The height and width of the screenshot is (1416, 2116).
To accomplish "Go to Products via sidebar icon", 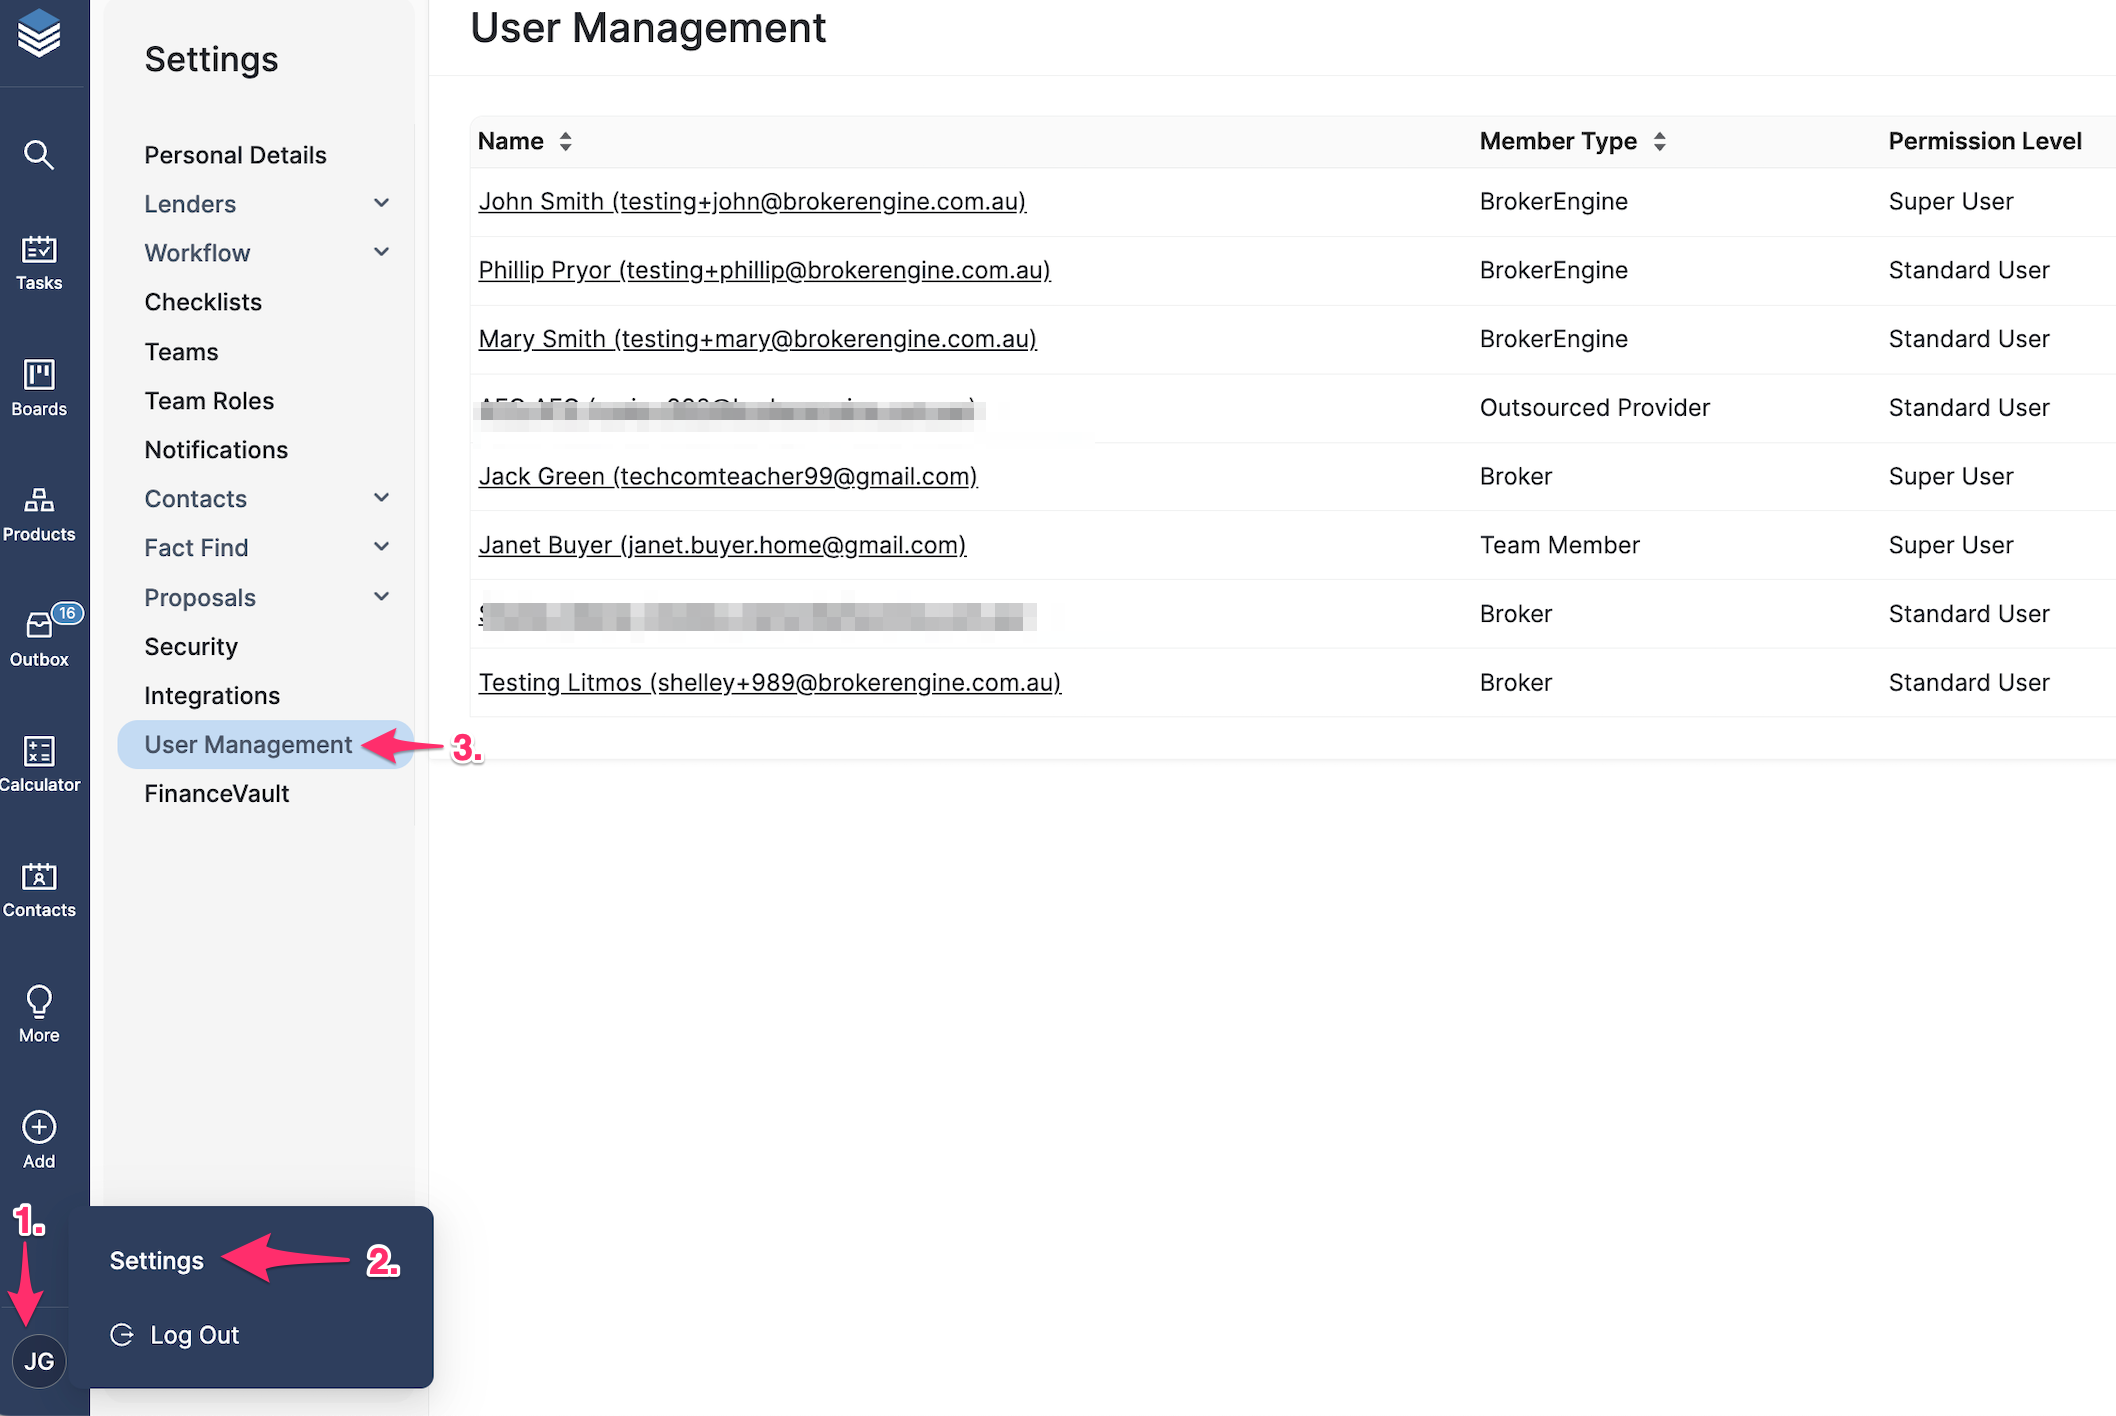I will click(x=39, y=513).
